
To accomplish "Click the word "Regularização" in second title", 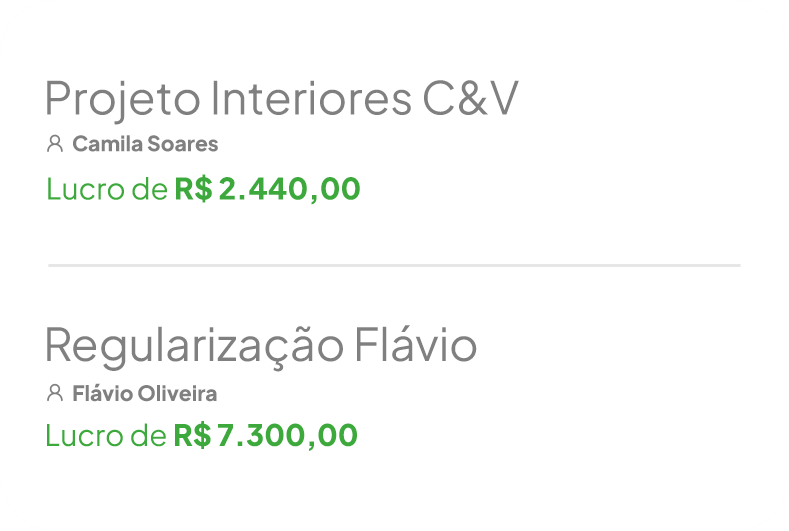I will [x=193, y=346].
